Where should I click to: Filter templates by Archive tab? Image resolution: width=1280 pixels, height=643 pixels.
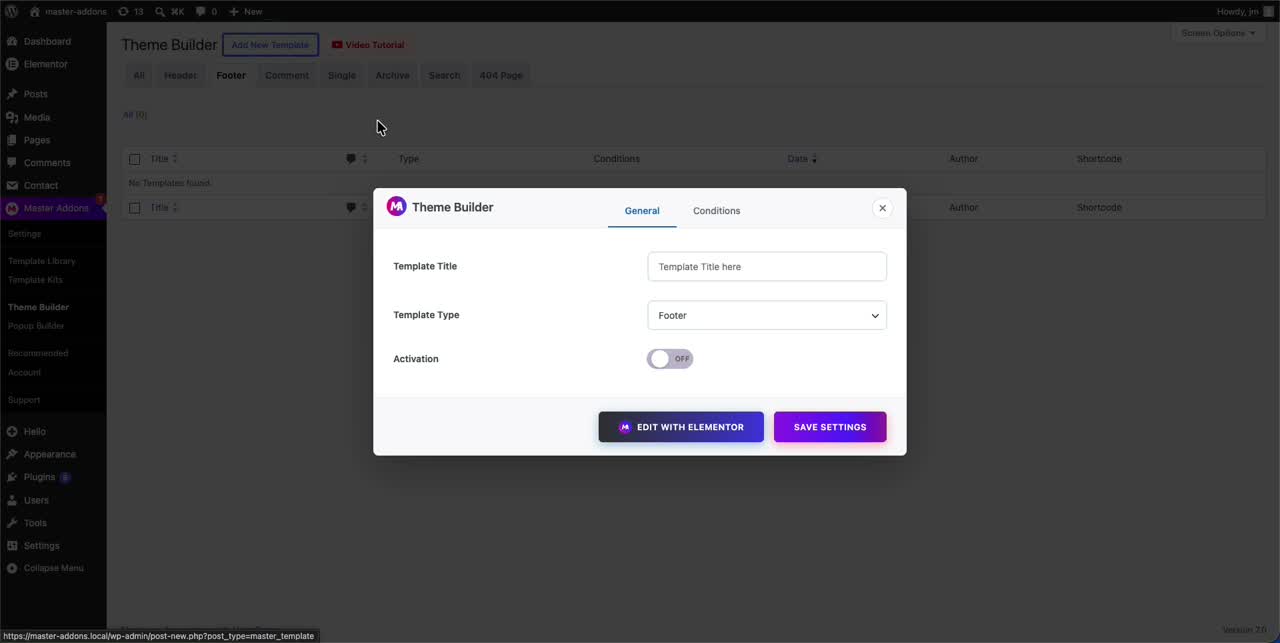[392, 75]
